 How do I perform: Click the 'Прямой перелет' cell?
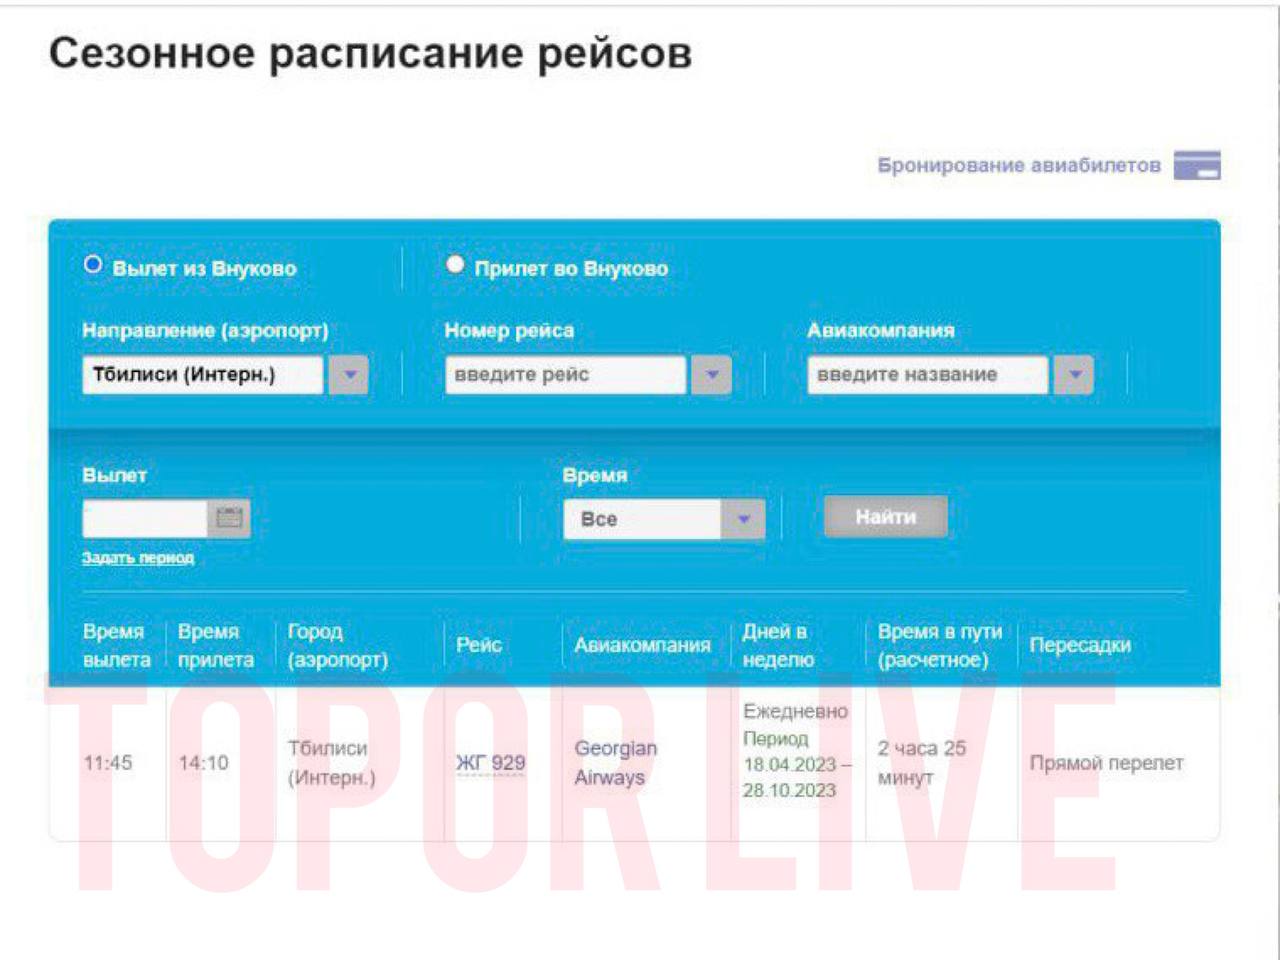[1106, 763]
